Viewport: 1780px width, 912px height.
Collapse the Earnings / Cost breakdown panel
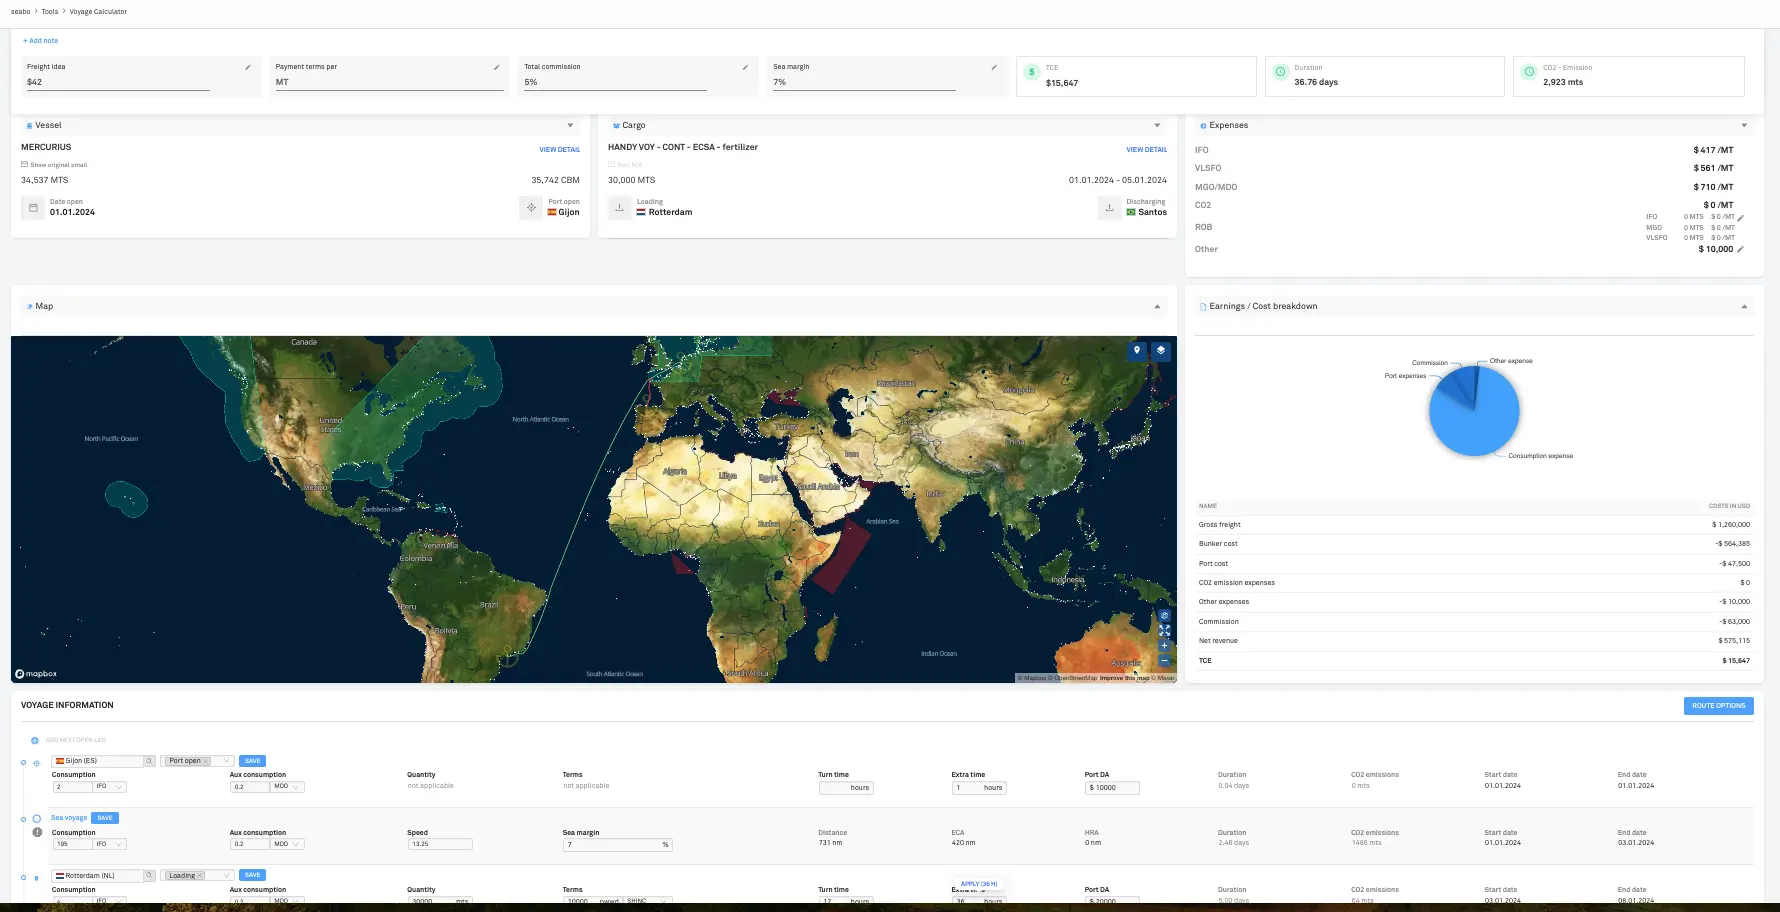[1744, 306]
